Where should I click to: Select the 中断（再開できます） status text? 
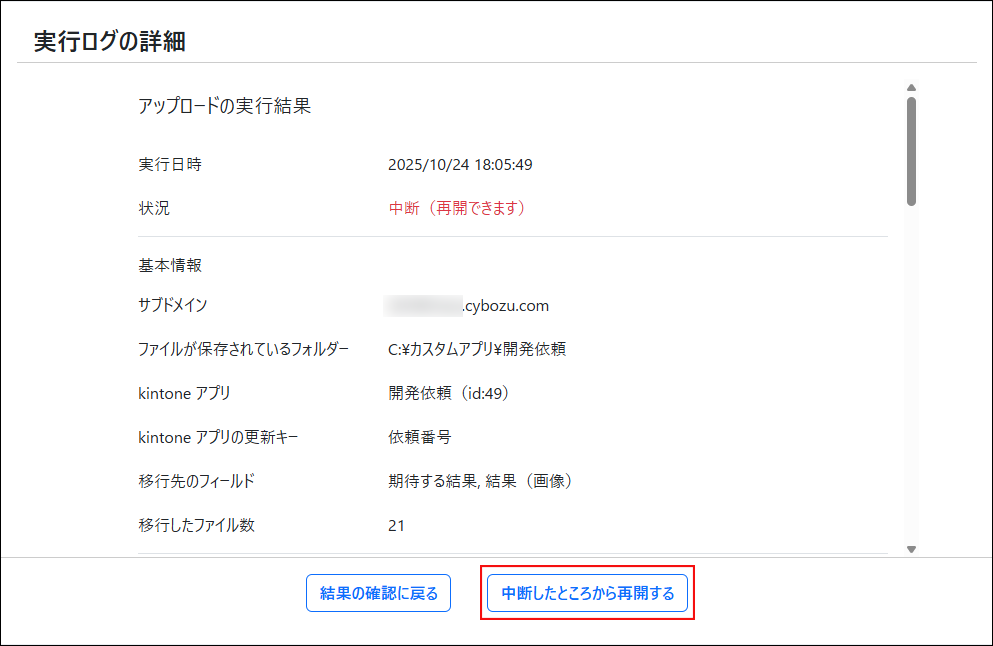click(457, 207)
